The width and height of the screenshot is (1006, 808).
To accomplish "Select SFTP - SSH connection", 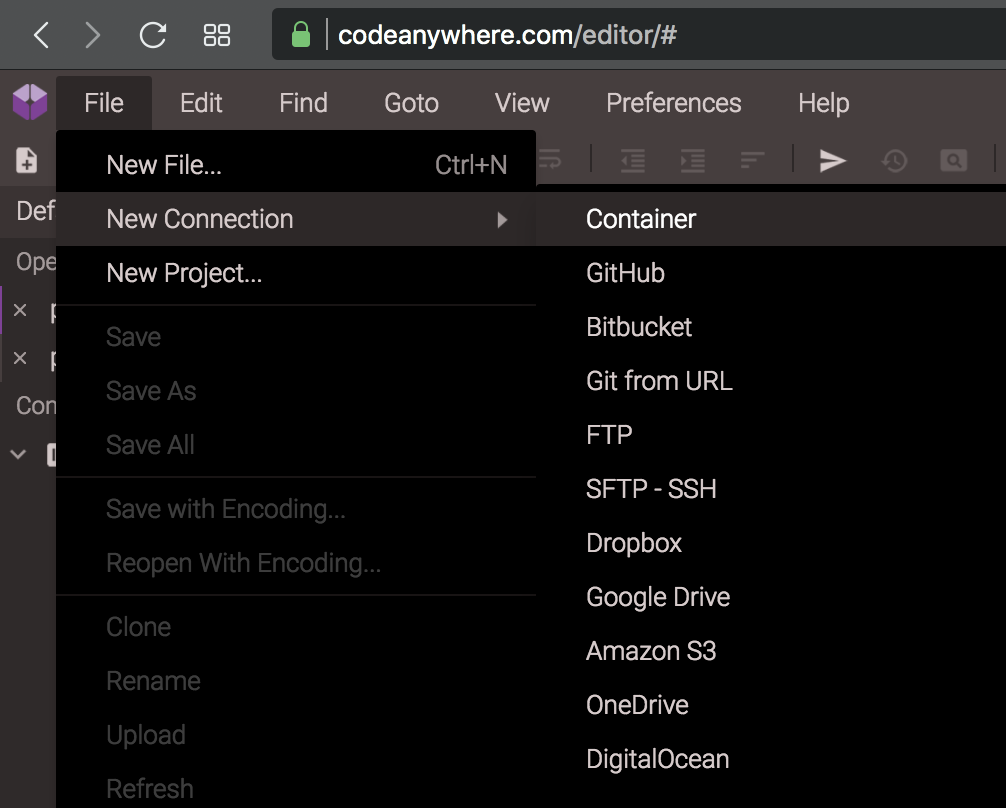I will 771,488.
